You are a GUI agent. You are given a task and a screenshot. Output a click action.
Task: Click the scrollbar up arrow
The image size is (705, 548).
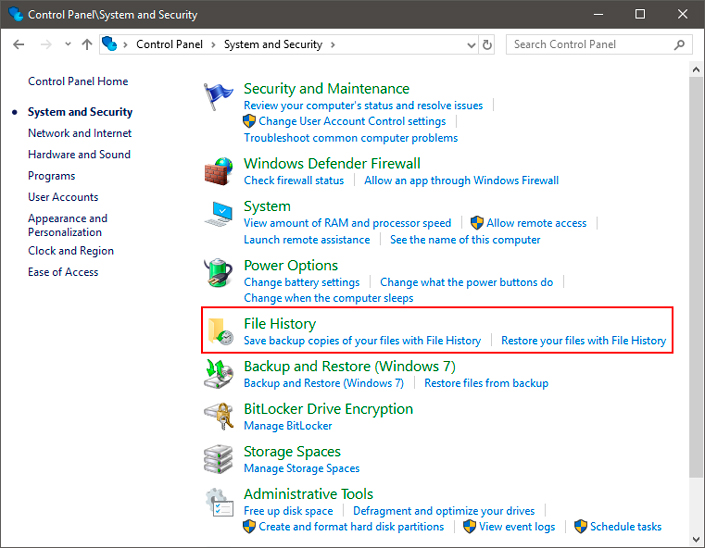pyautogui.click(x=696, y=69)
